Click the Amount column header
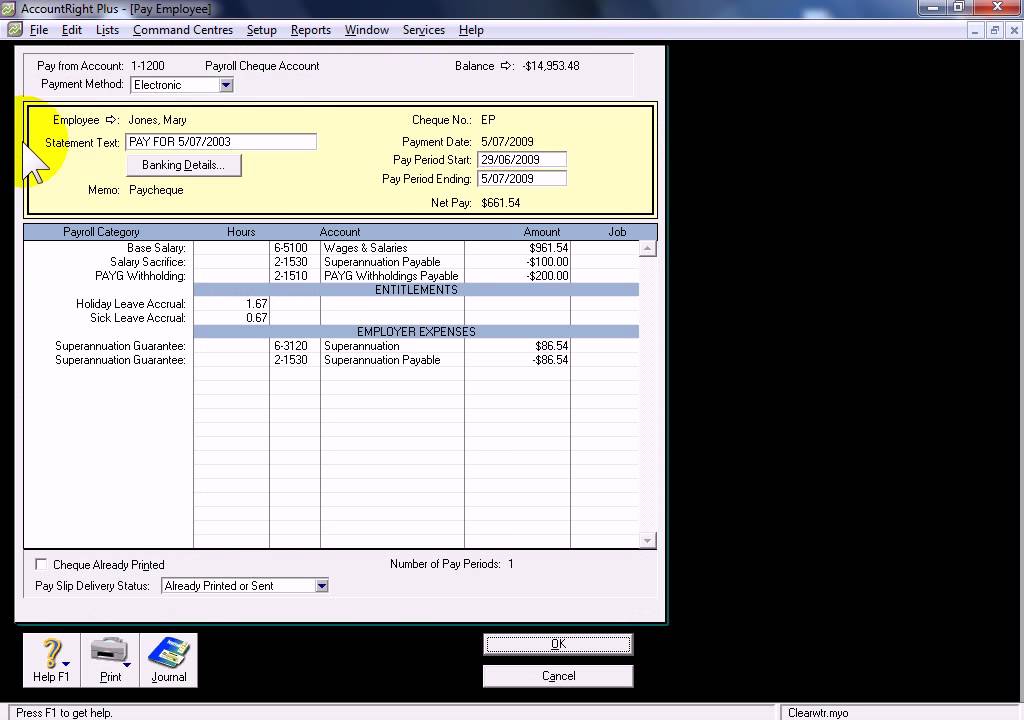 [x=541, y=232]
